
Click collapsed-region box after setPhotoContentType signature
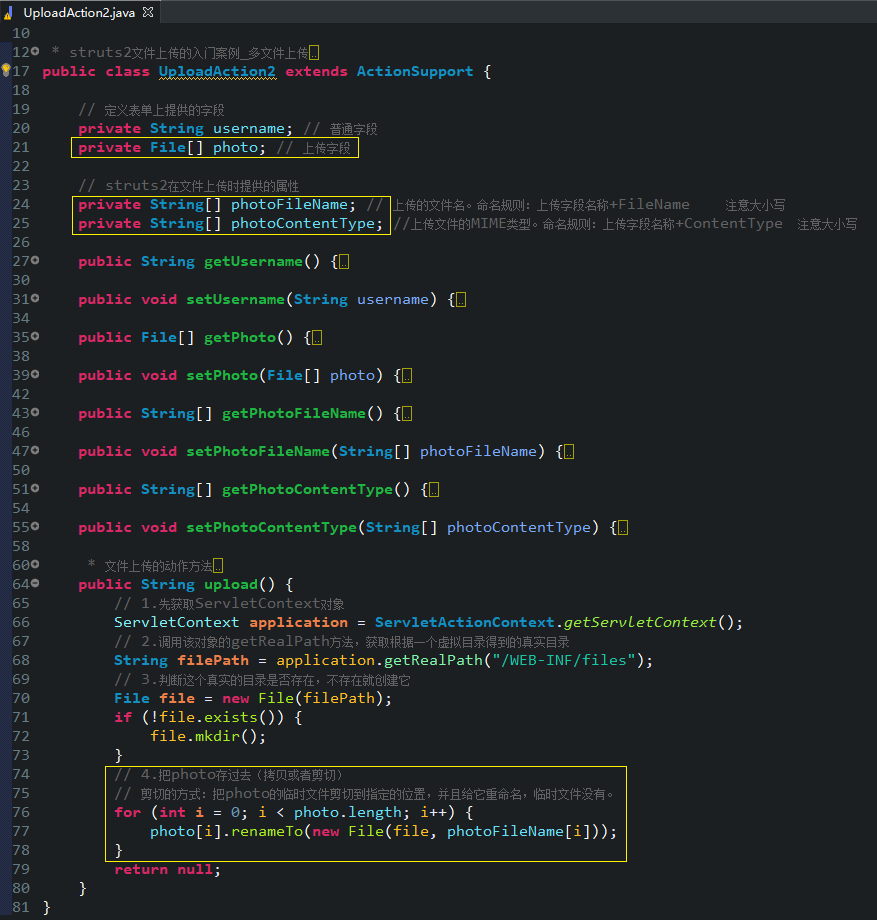click(x=623, y=527)
